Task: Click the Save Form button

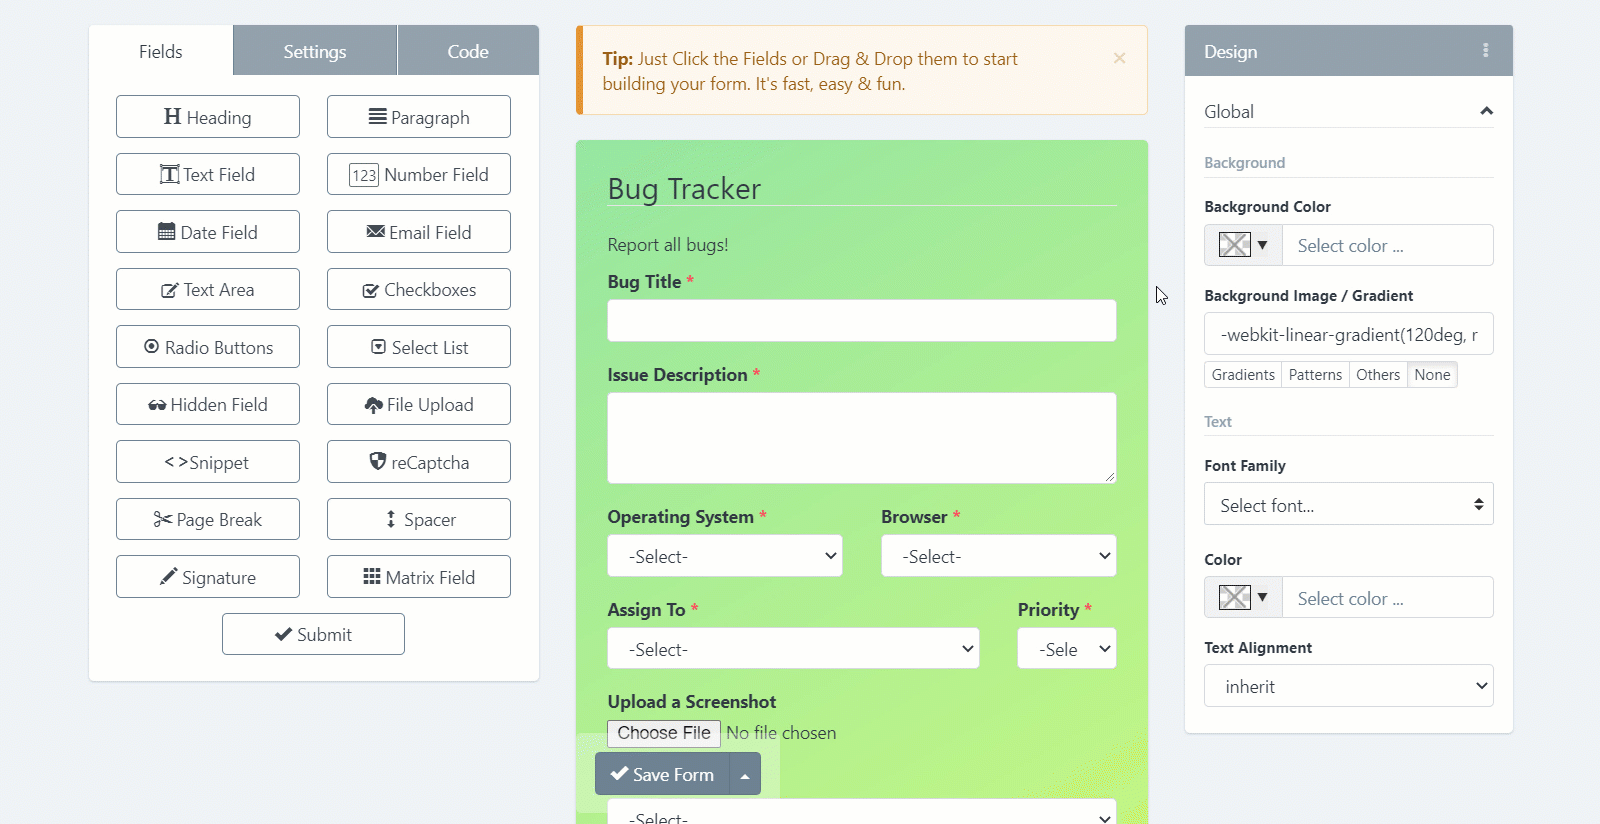Action: tap(662, 774)
